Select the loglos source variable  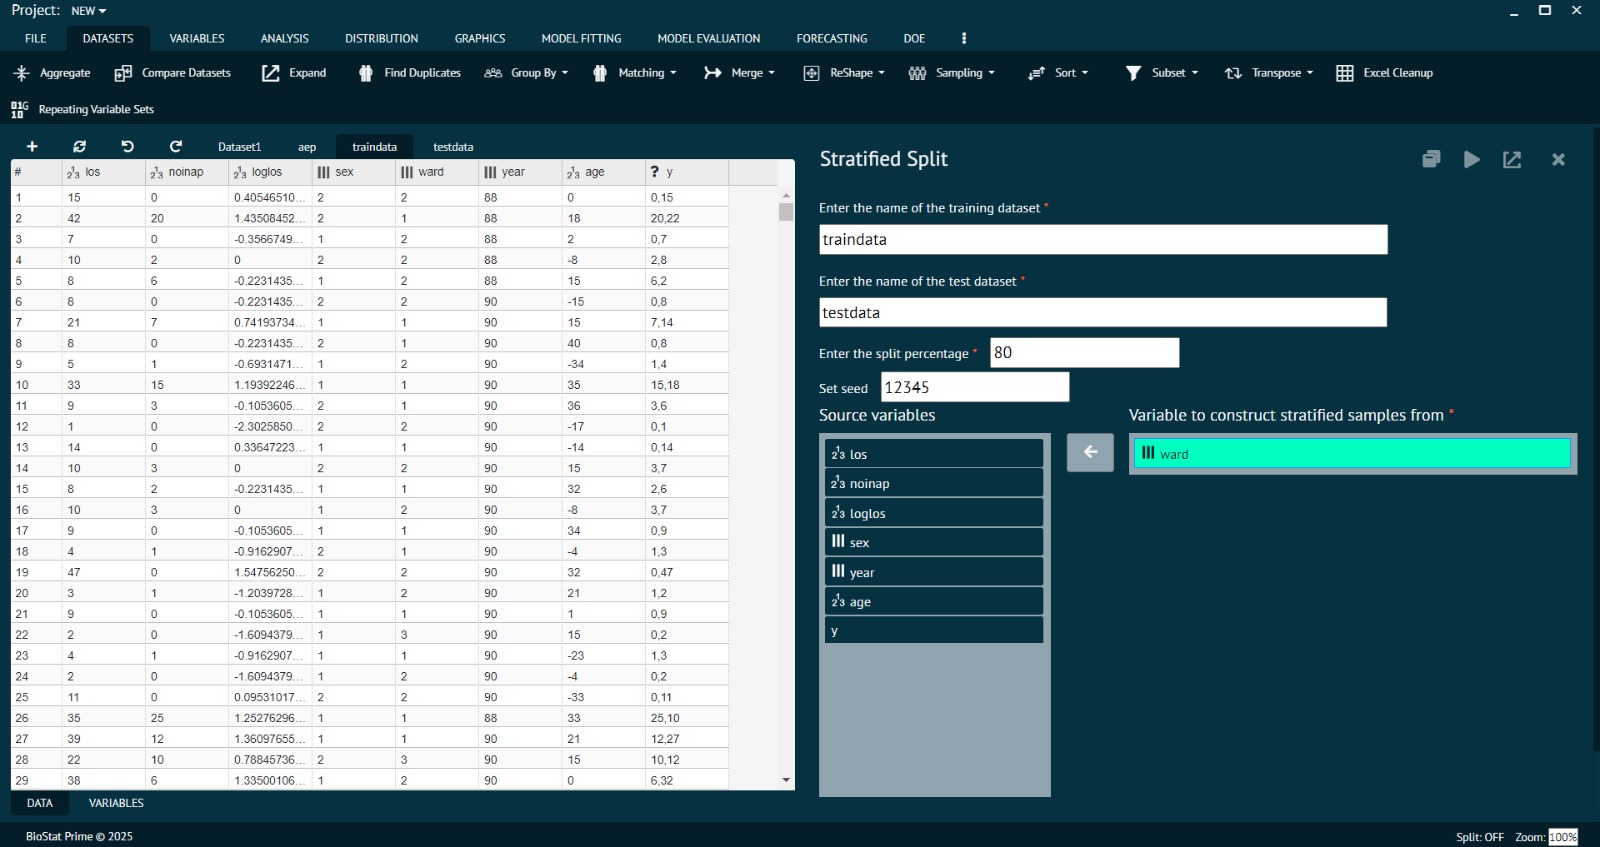tap(933, 513)
